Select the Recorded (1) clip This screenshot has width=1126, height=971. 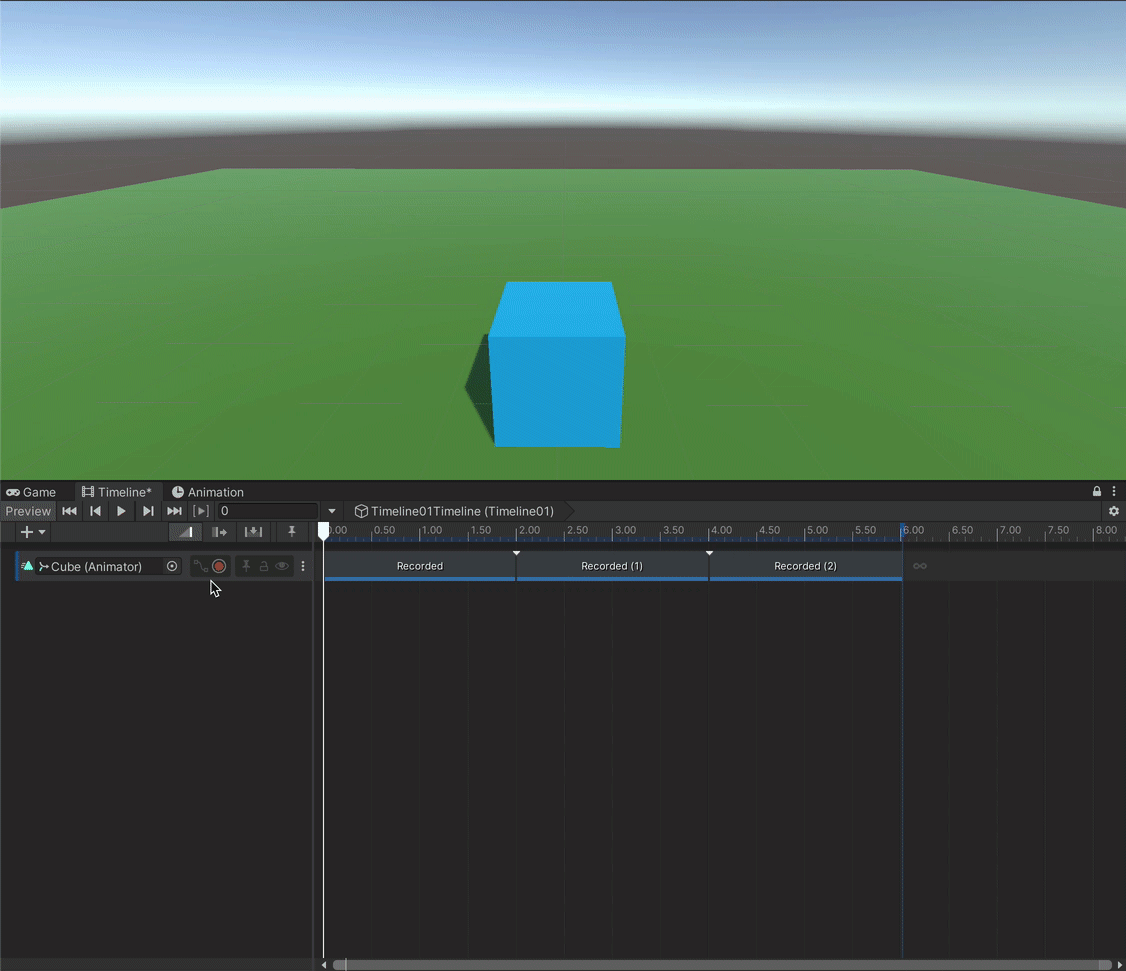point(612,566)
